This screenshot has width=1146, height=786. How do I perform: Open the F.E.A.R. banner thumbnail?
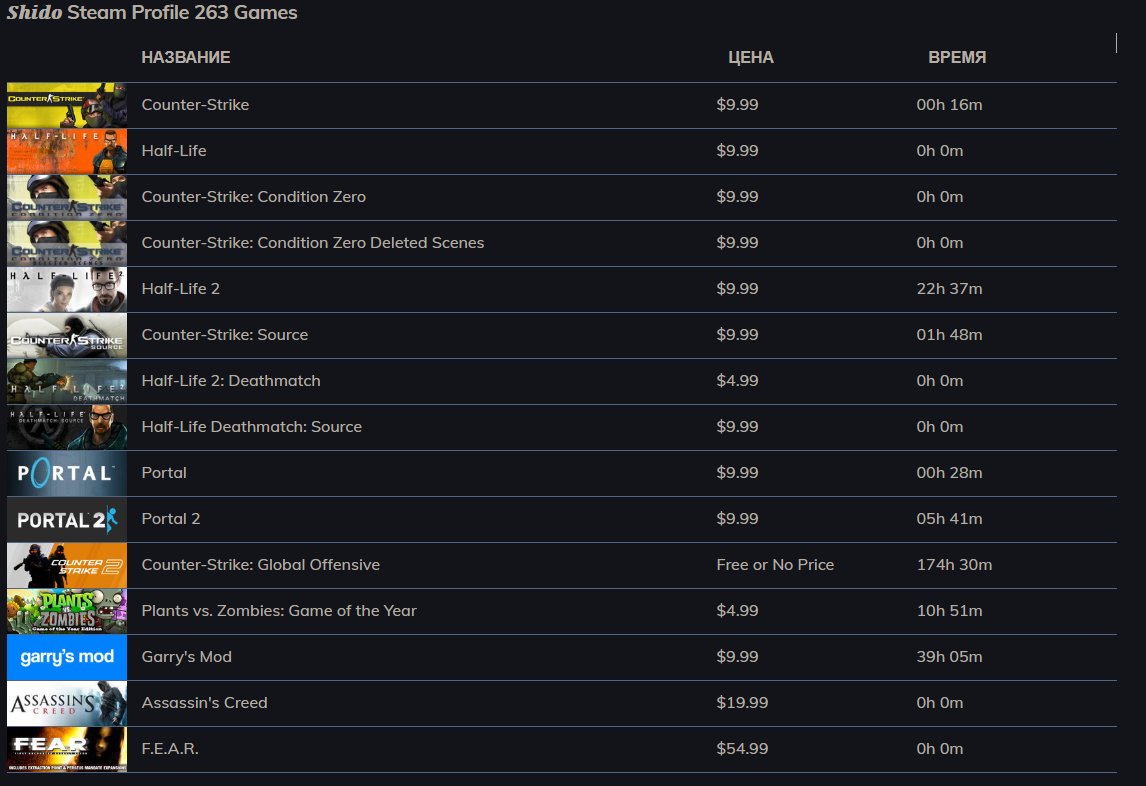pos(67,749)
